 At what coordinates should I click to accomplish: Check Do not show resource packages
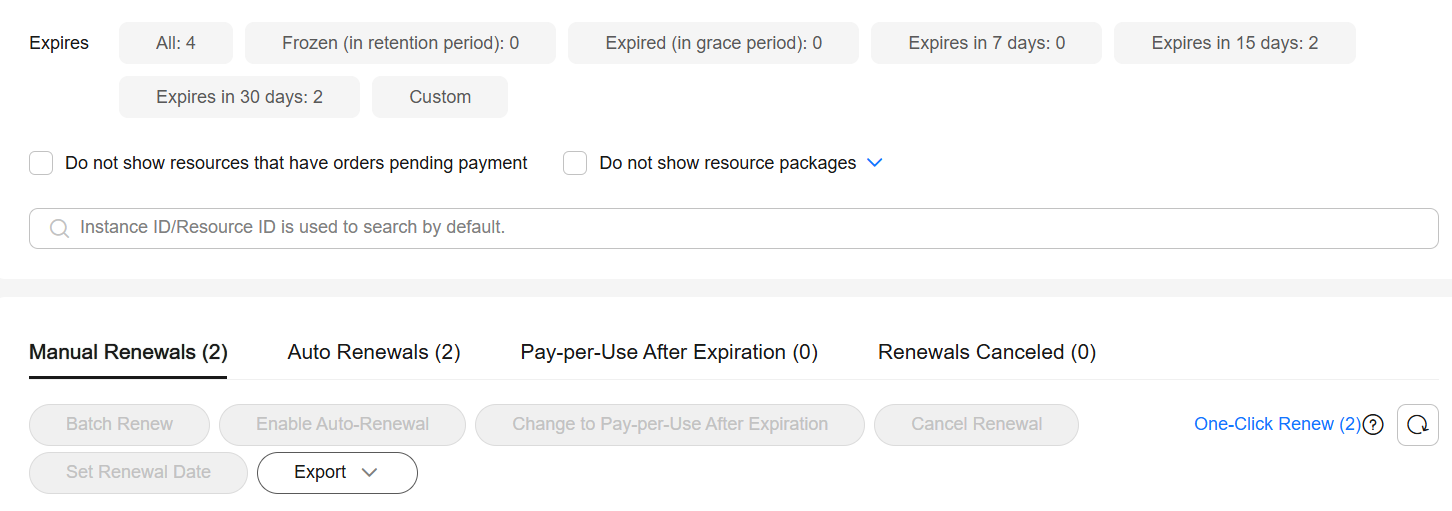[575, 163]
